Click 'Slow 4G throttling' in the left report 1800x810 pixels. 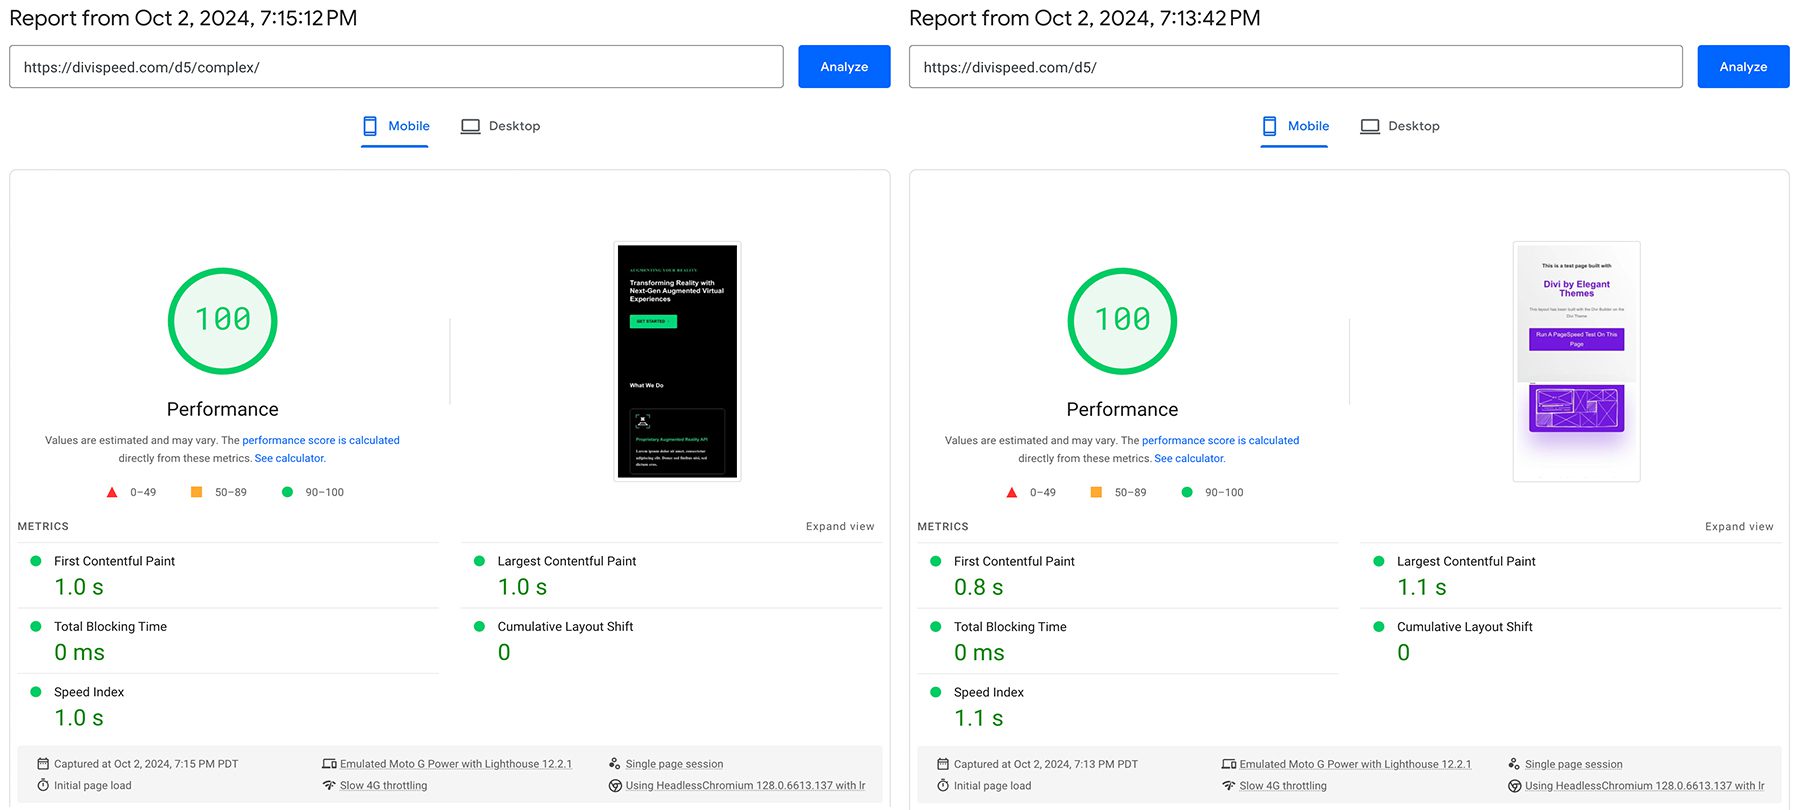[x=383, y=786]
